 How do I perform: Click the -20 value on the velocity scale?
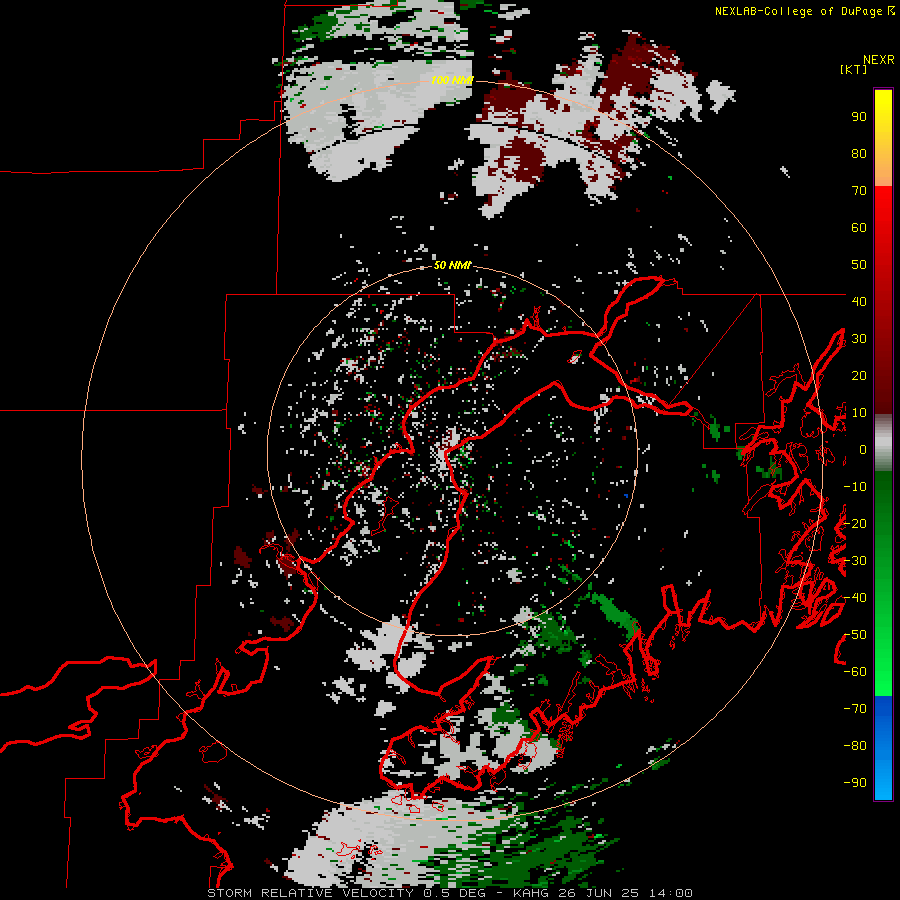click(x=855, y=523)
